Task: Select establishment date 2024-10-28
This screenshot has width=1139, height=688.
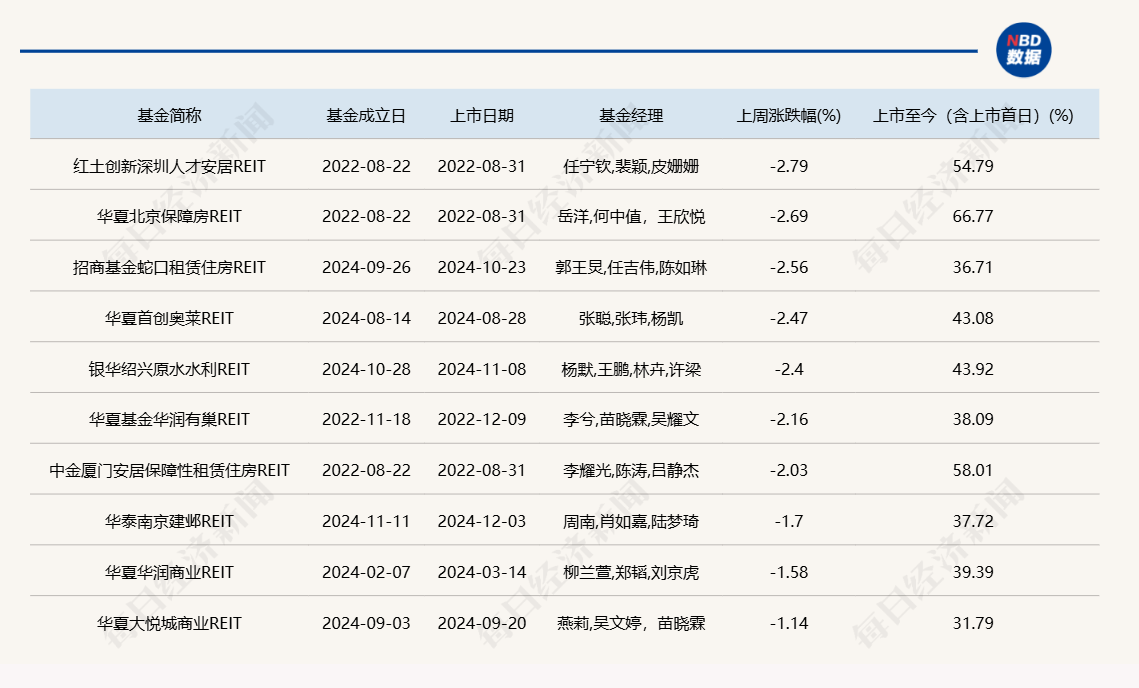Action: (x=366, y=369)
